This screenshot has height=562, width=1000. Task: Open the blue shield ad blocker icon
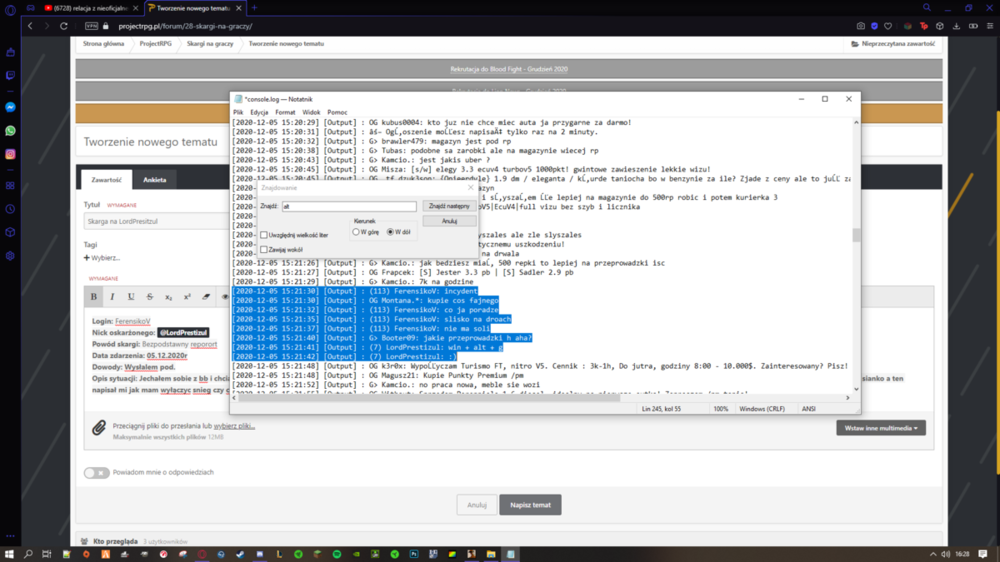tap(874, 26)
